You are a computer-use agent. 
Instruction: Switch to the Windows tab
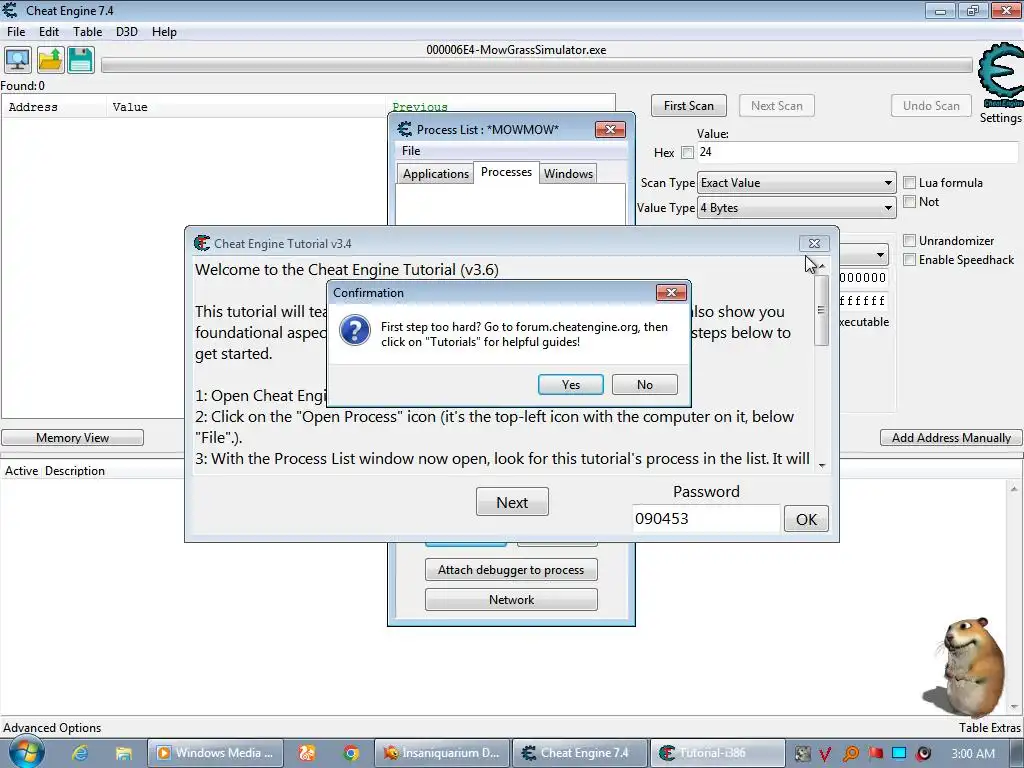pos(568,174)
